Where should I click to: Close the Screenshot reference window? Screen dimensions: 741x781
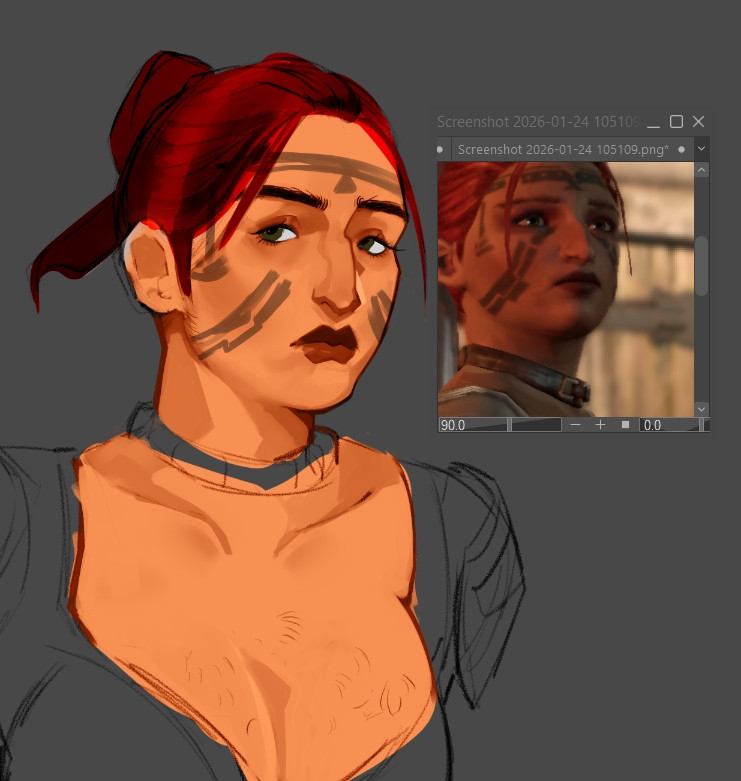698,122
